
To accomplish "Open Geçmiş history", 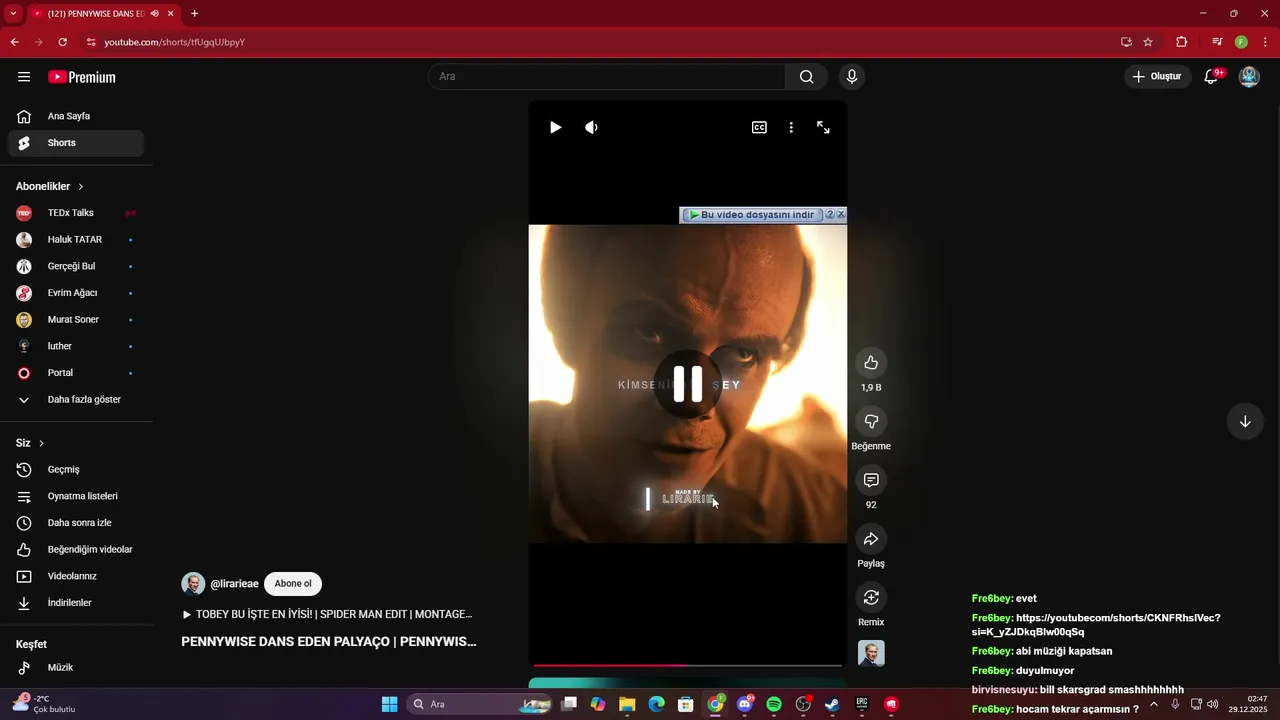I will click(x=76, y=470).
